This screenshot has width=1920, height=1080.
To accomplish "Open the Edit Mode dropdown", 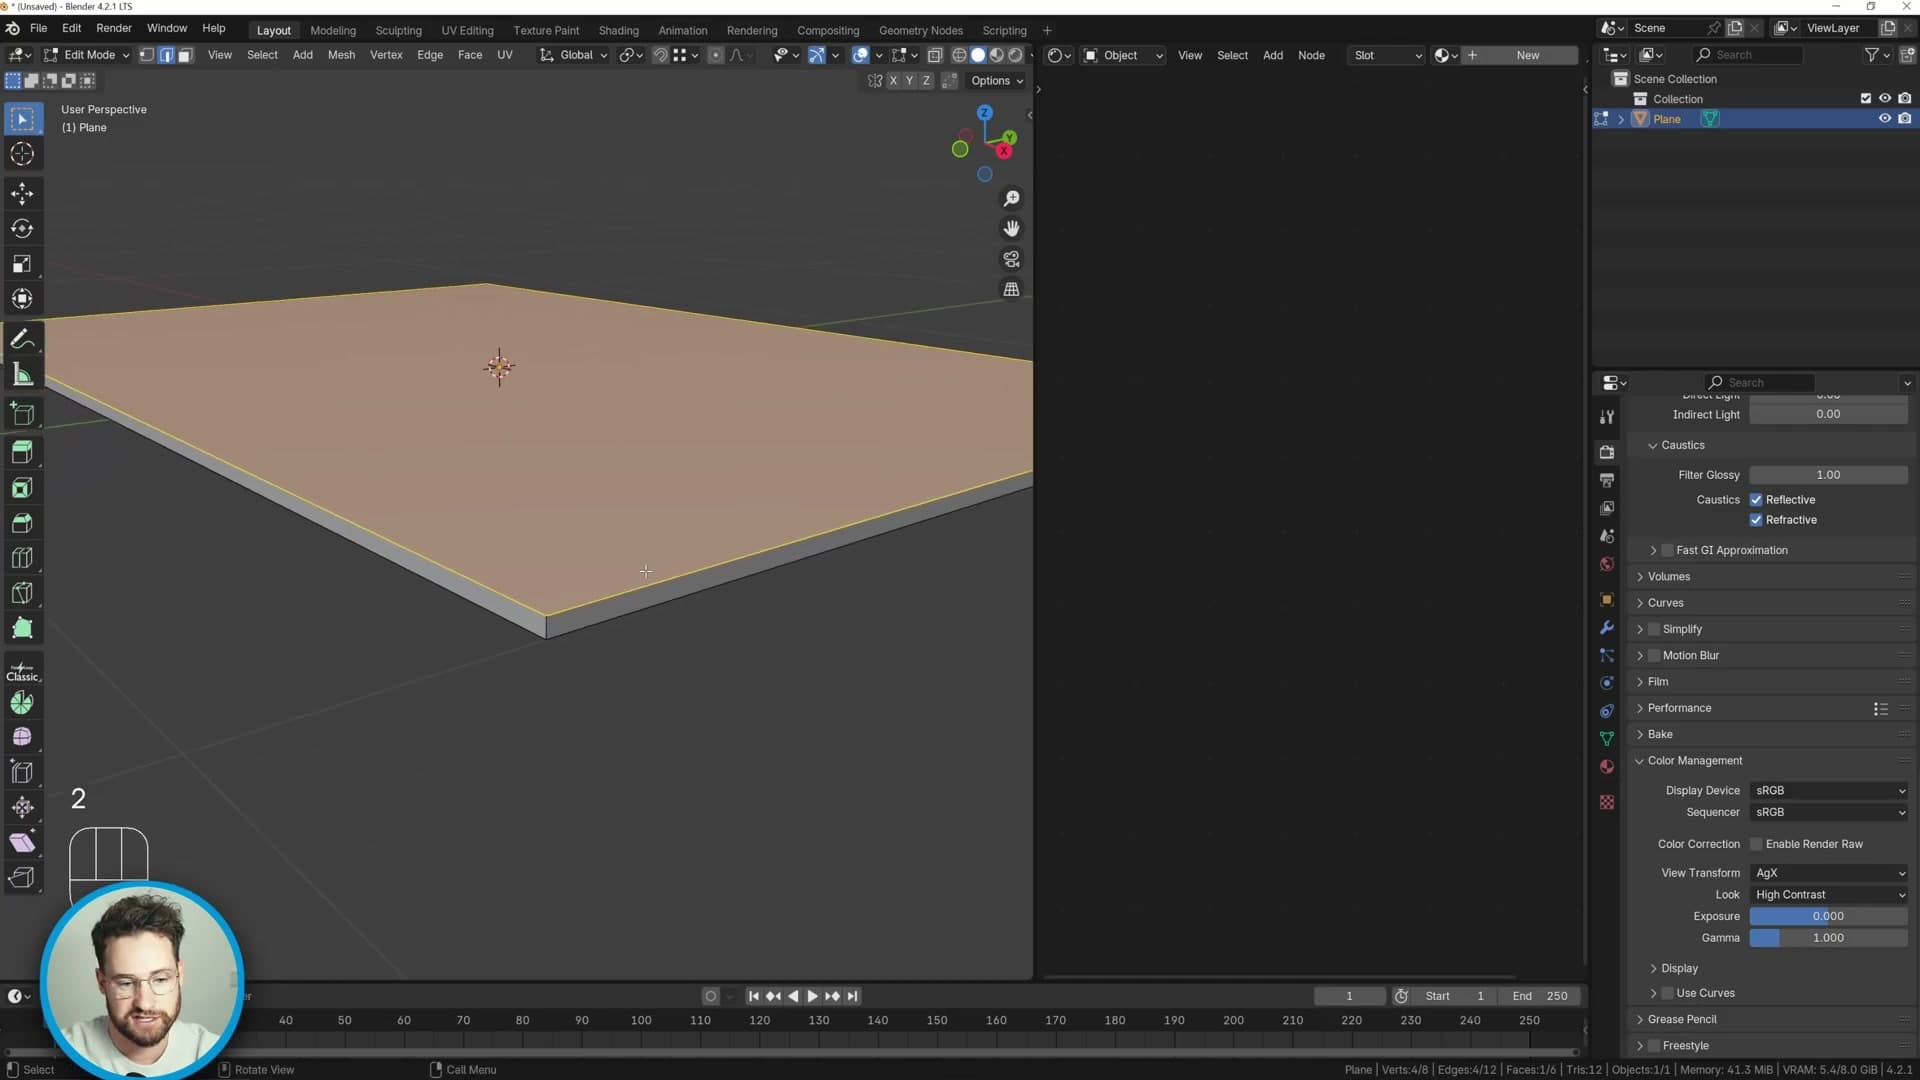I will click(x=86, y=55).
